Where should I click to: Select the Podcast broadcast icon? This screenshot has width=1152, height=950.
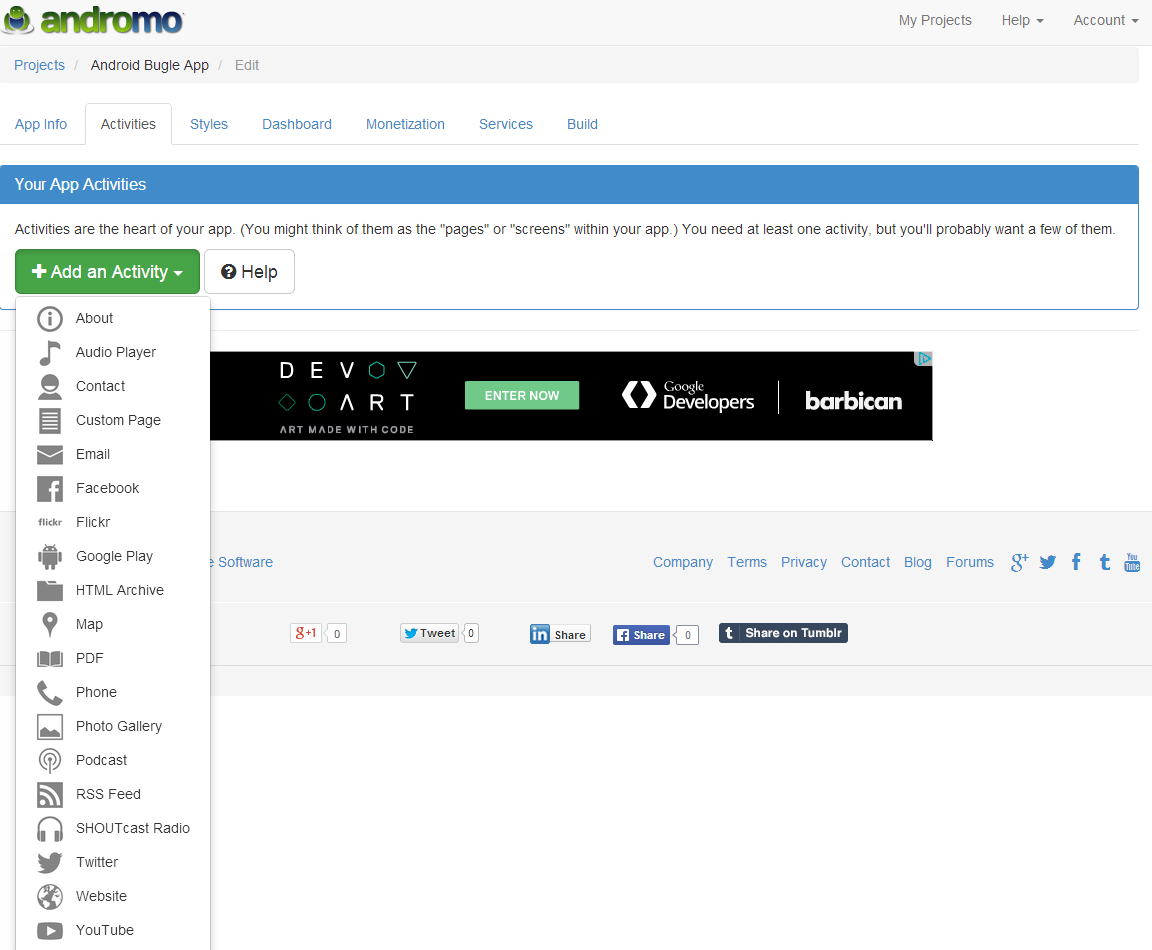(50, 760)
